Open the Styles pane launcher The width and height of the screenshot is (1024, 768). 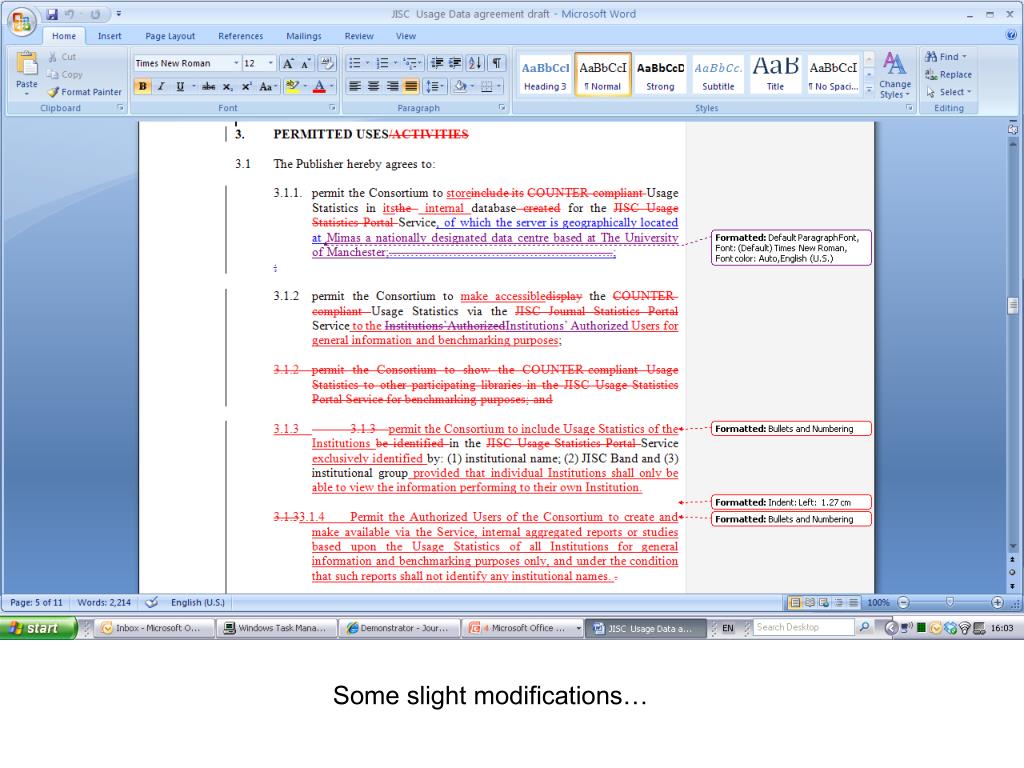point(908,108)
